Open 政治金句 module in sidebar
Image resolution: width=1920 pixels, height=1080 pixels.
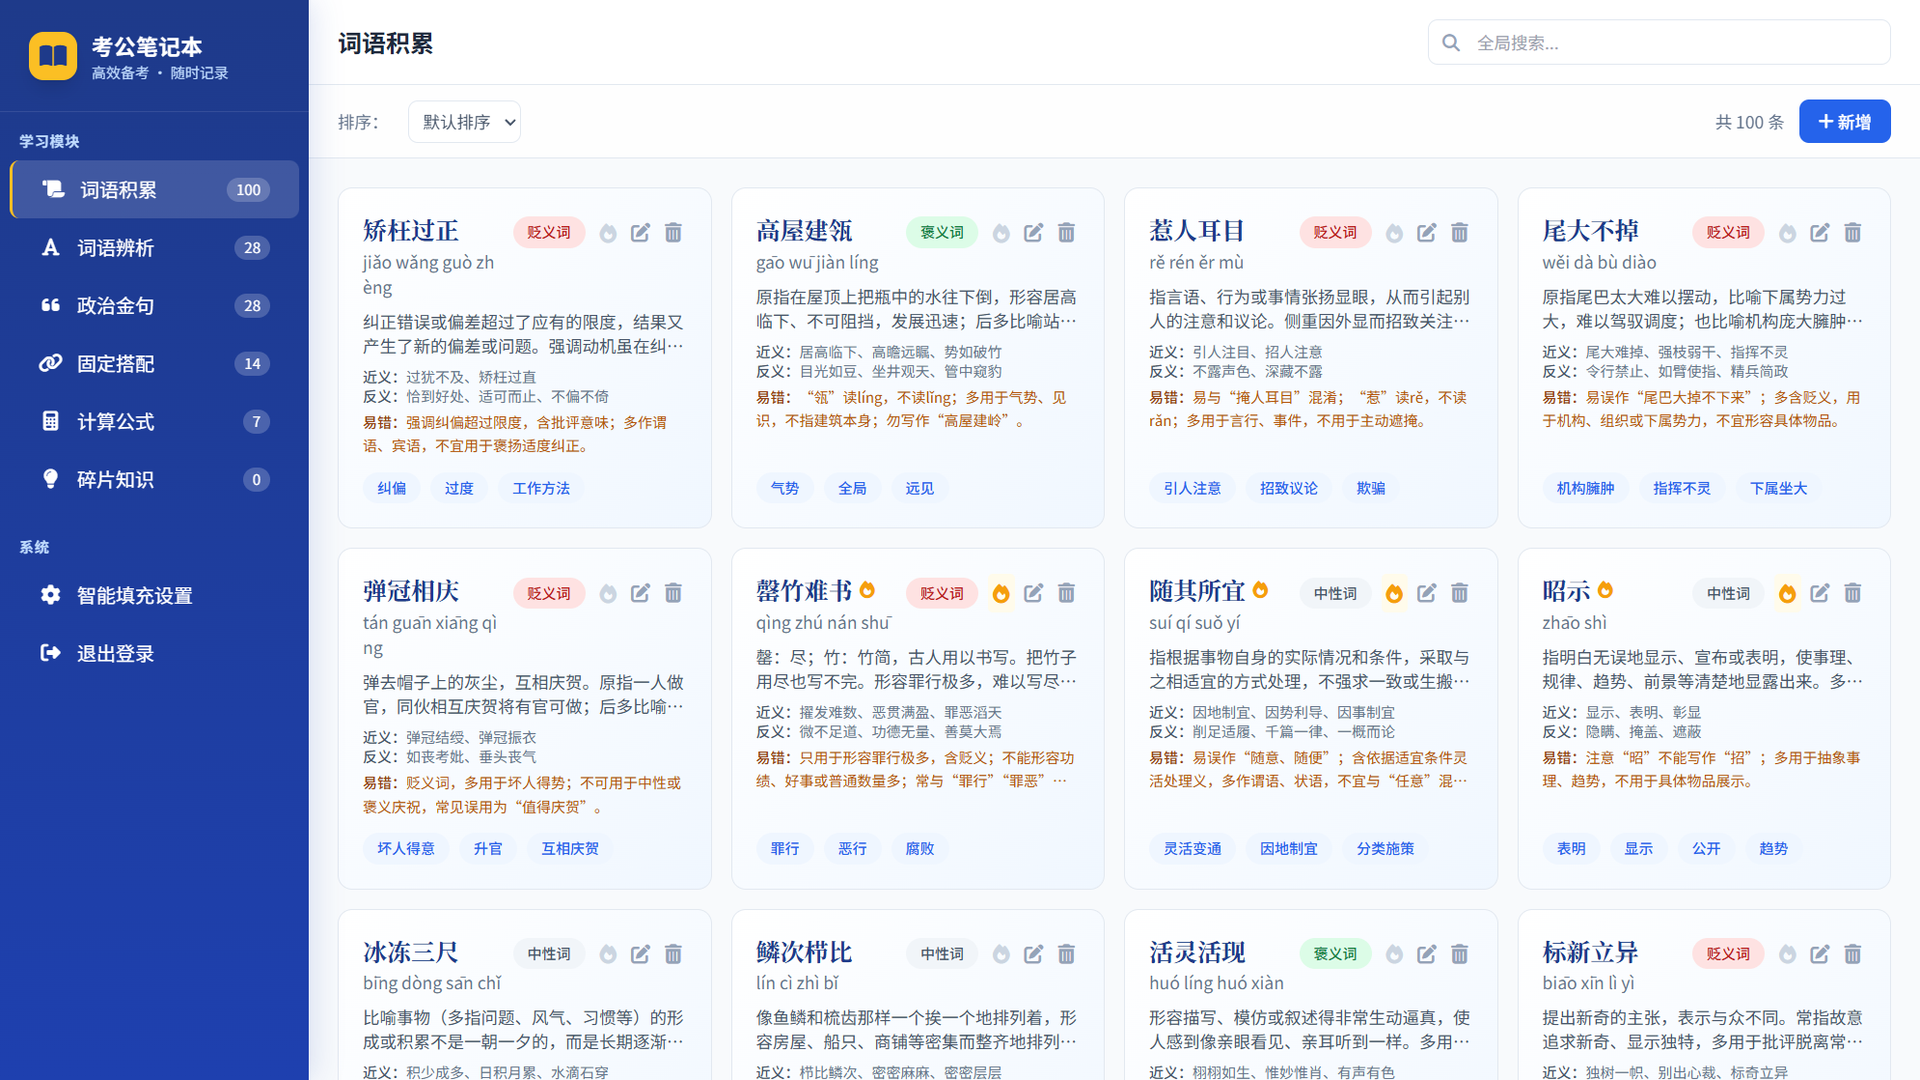tap(154, 306)
